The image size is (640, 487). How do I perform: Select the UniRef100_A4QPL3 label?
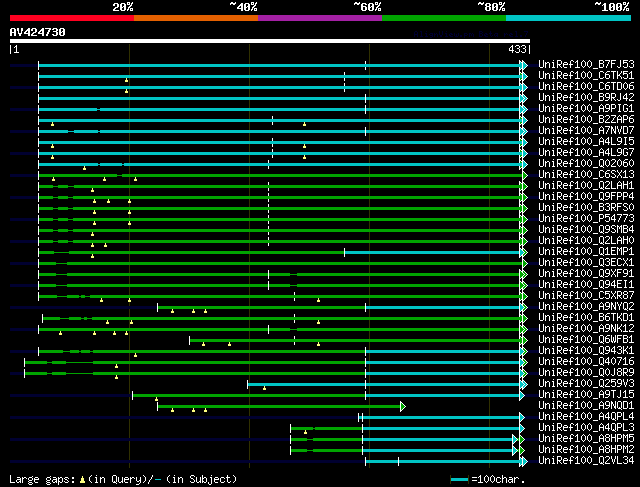586,428
